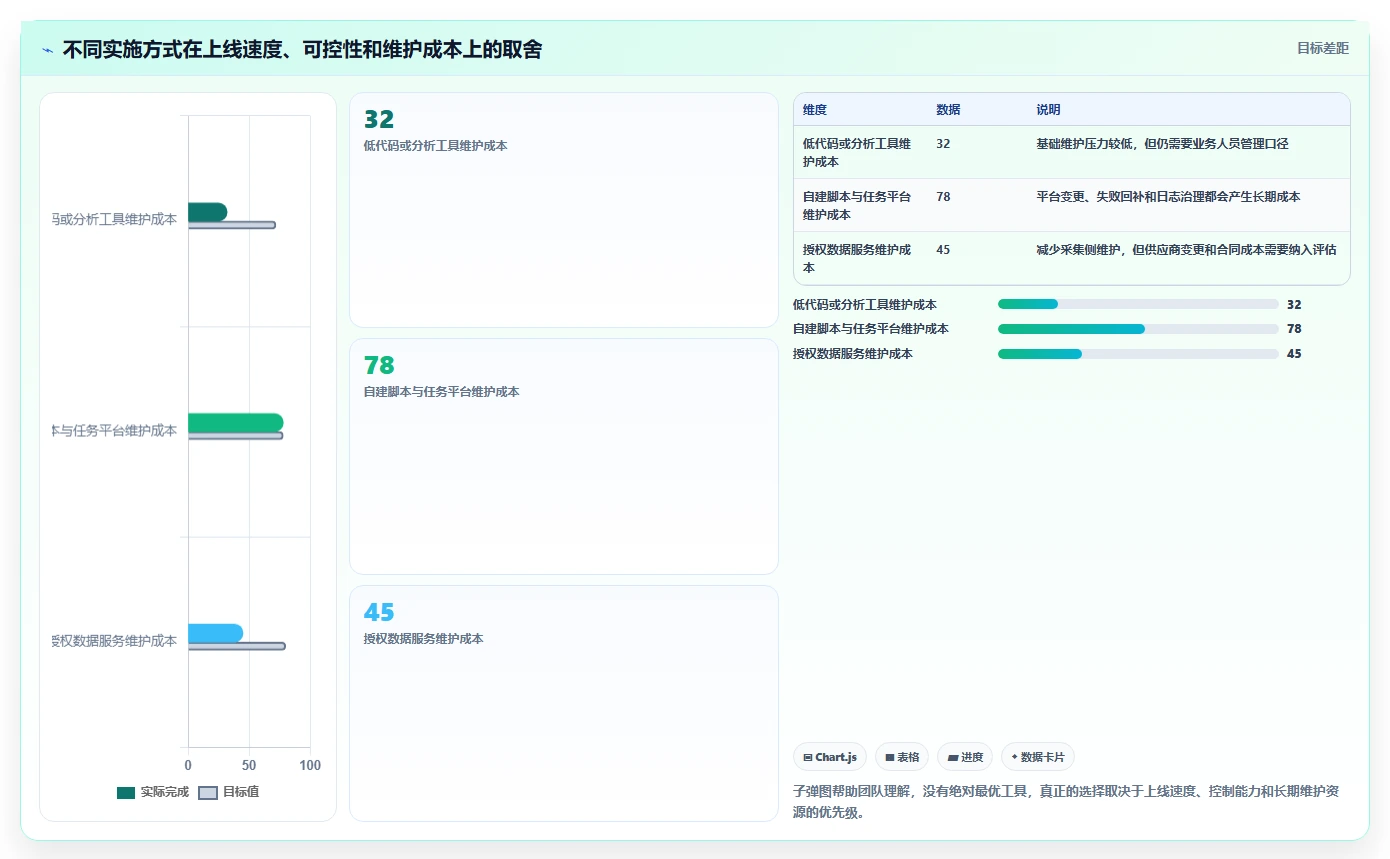Screen dimensions: 1390x859
Task: Click table cell 自建脚本与任务平台维护成本
Action: click(x=858, y=205)
